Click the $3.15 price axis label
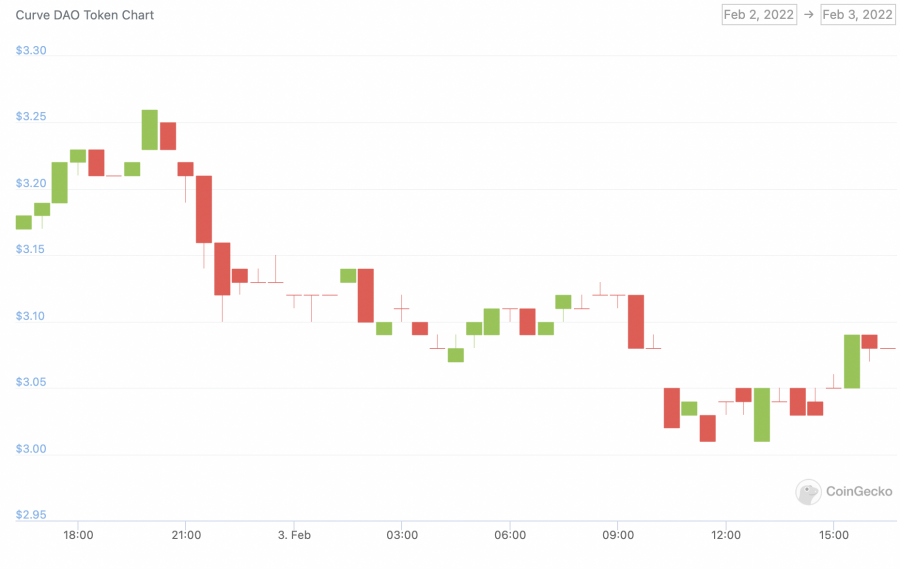 click(31, 249)
